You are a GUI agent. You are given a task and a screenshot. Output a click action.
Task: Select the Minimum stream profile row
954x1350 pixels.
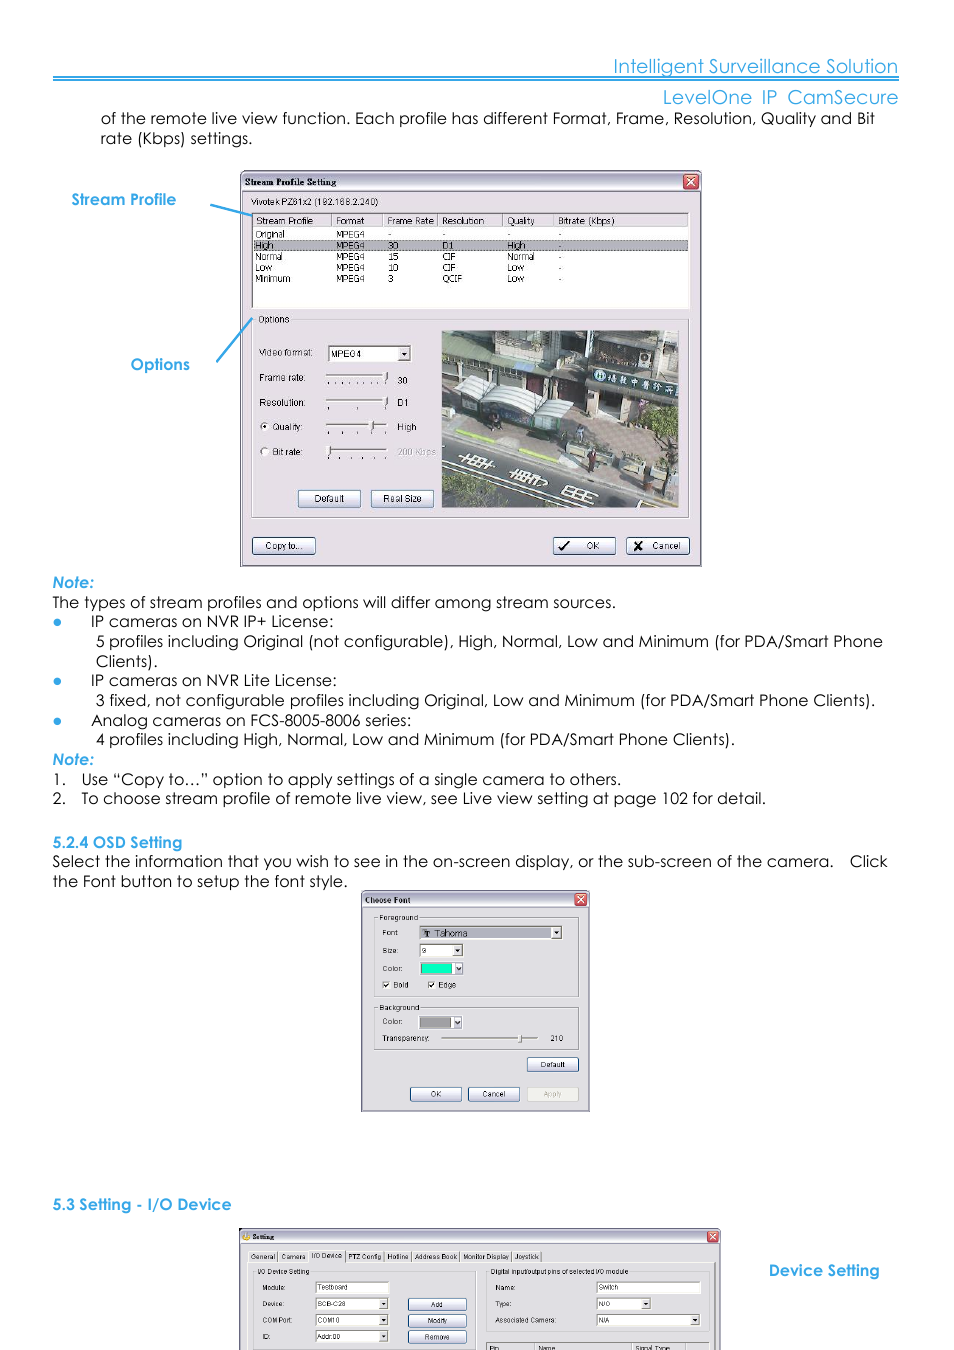pos(470,279)
